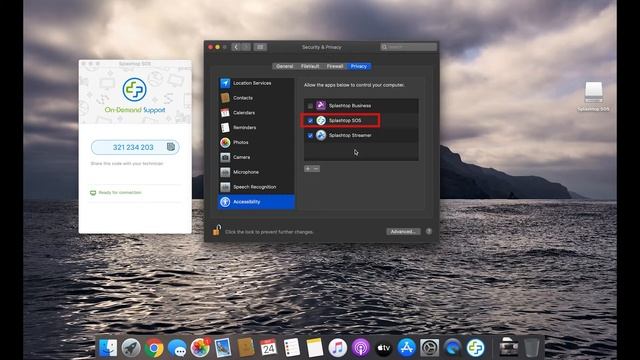Switch to the Firewall tab
Viewport: 640px width, 360px height.
(335, 66)
